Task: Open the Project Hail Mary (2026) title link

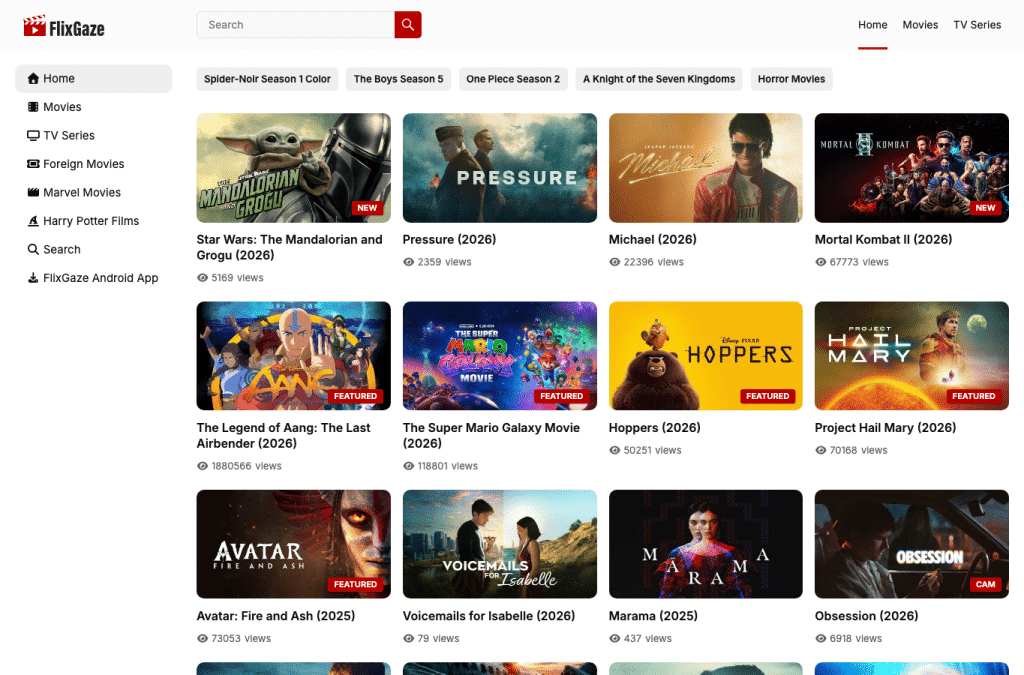Action: tap(886, 428)
